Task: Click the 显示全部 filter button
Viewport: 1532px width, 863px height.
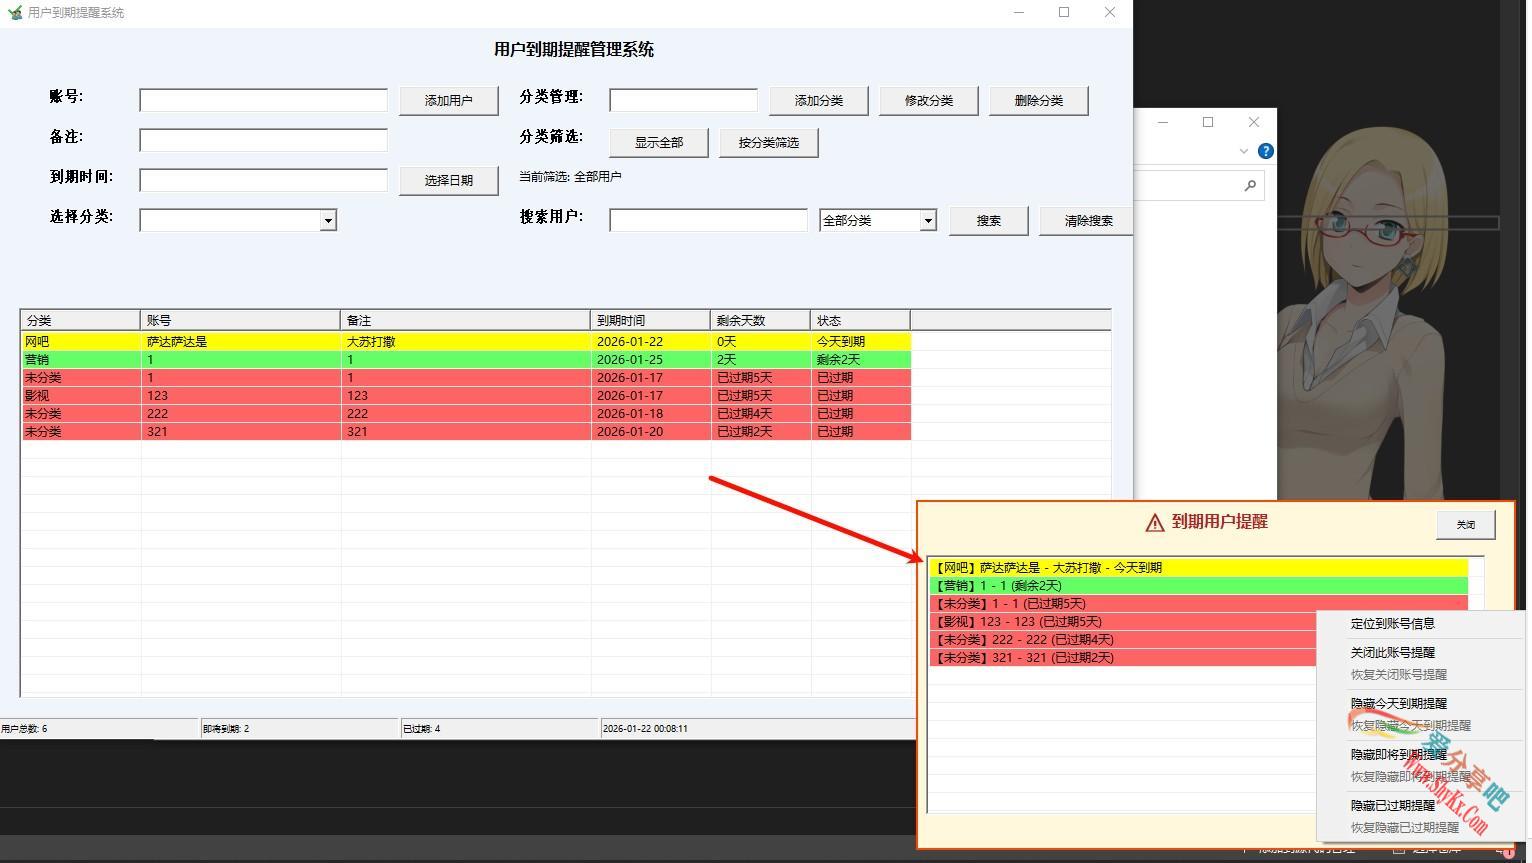Action: tap(658, 142)
